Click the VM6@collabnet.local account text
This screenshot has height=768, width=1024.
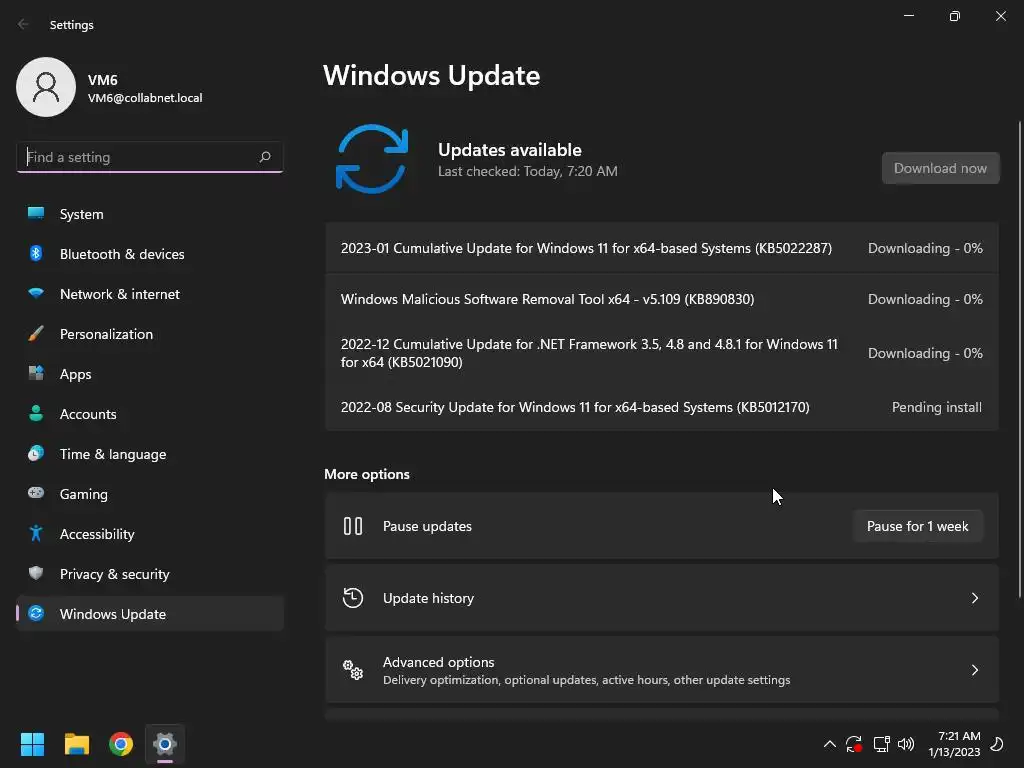click(145, 98)
